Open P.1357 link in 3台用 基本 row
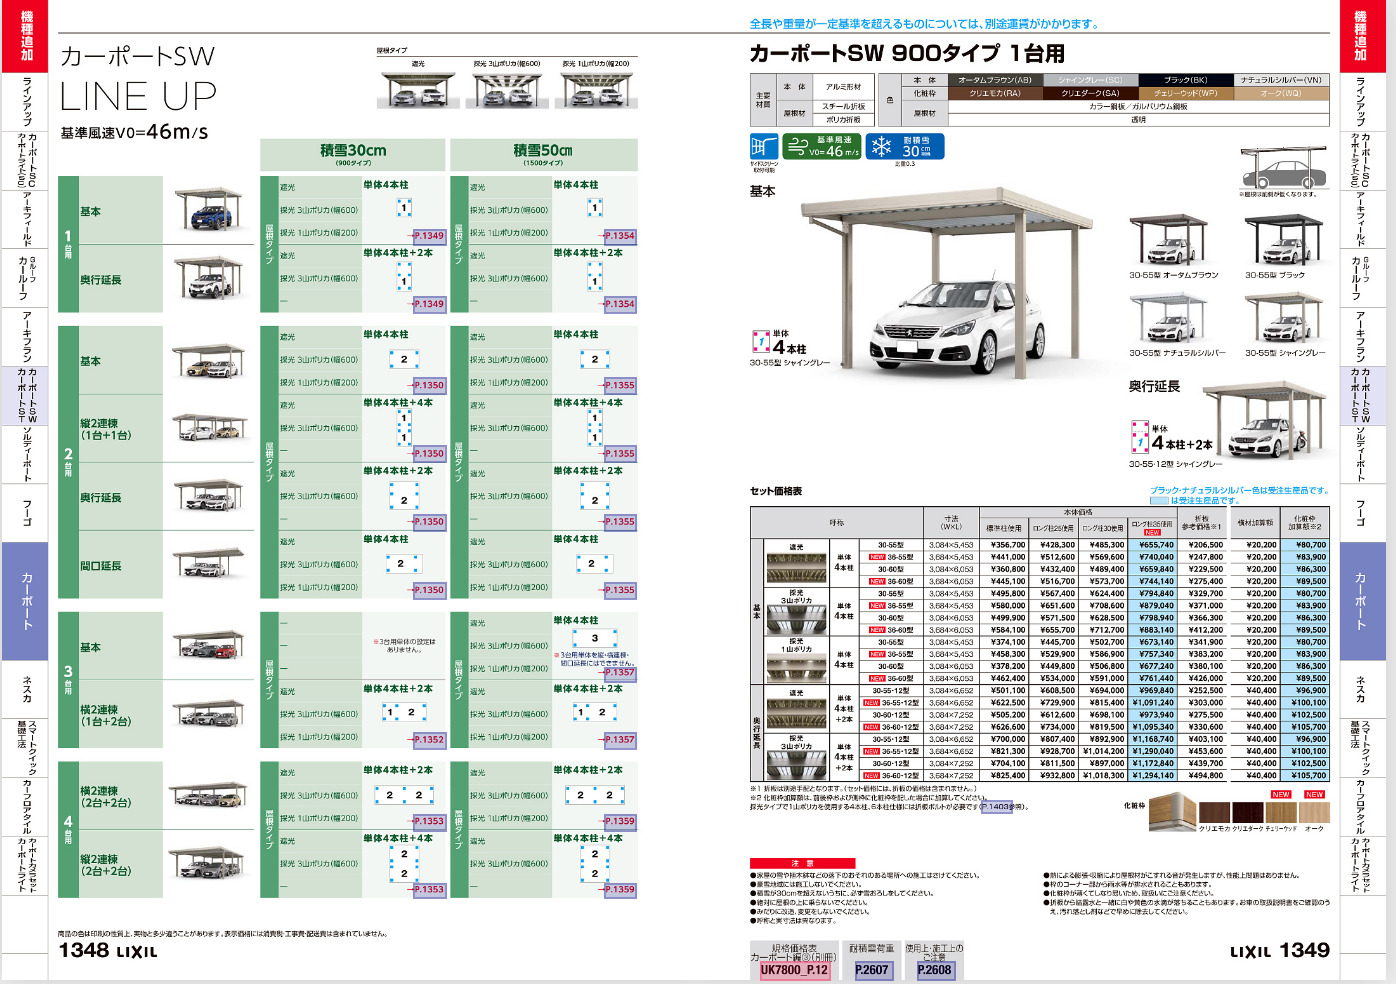This screenshot has width=1396, height=984. pos(619,673)
